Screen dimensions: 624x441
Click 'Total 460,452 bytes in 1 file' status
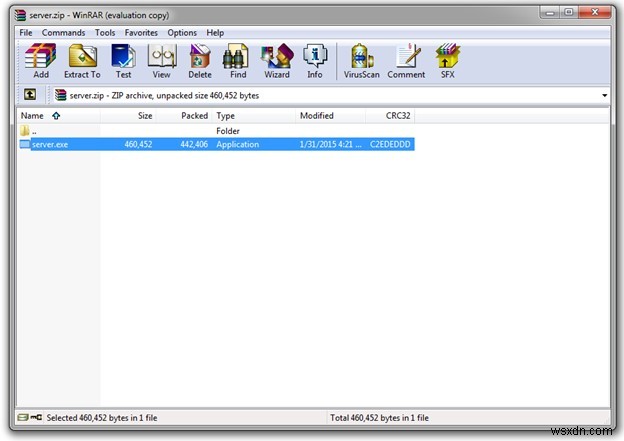[379, 418]
